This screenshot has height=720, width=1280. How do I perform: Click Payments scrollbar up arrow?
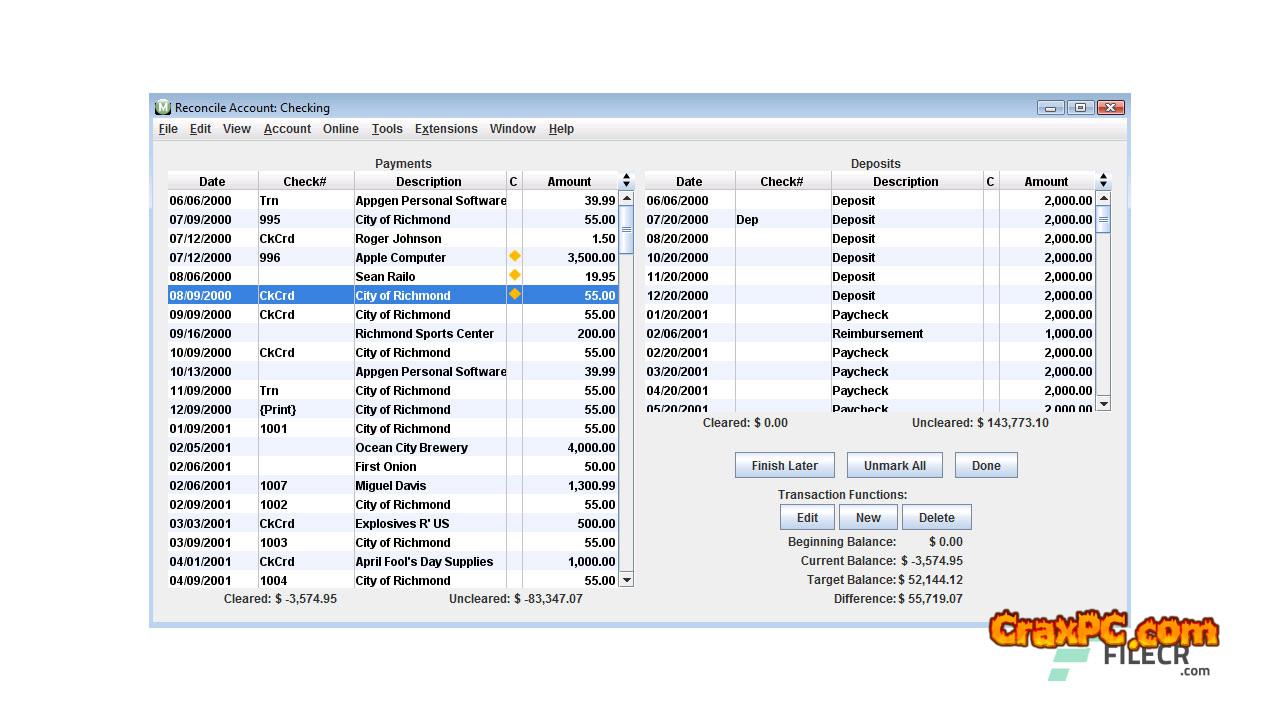627,199
